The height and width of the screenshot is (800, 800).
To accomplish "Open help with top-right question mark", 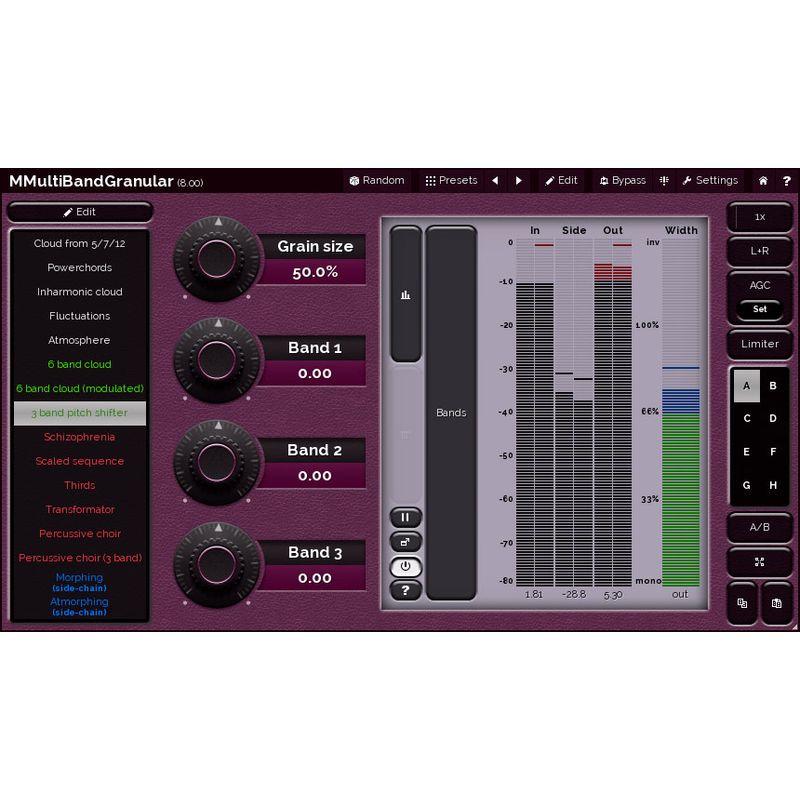I will pos(787,181).
